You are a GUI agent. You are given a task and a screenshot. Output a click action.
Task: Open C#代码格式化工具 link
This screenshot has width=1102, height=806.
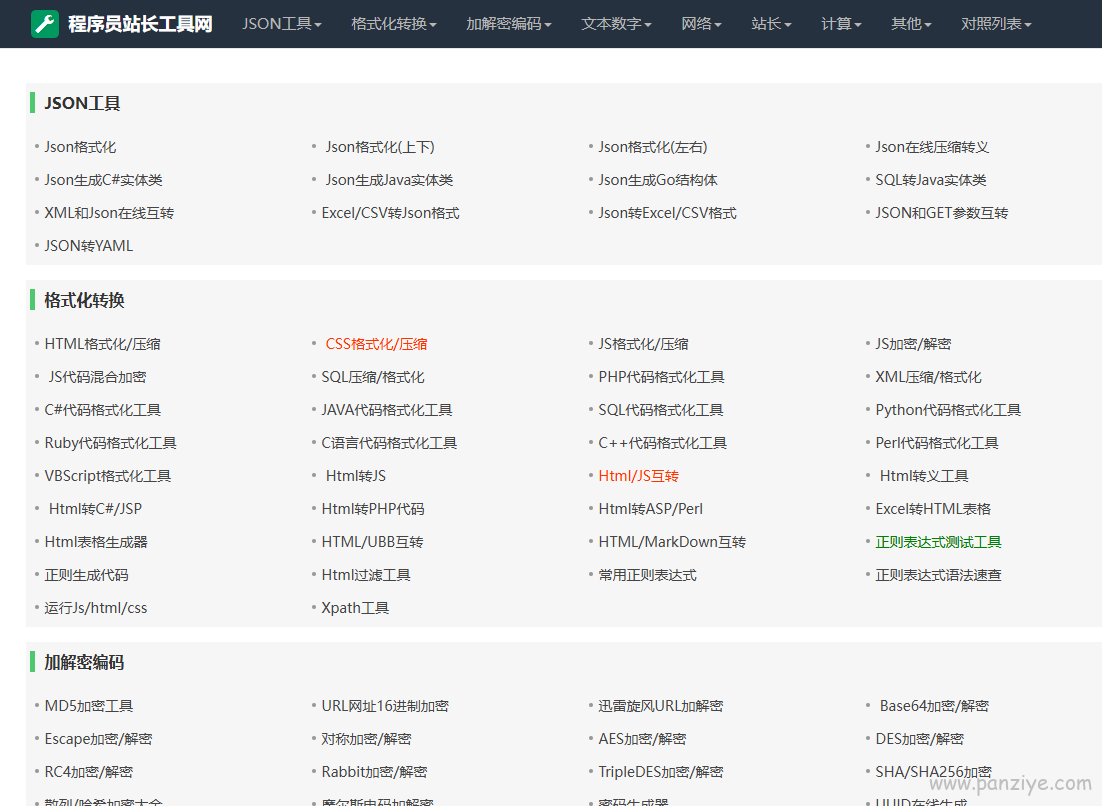tap(103, 410)
